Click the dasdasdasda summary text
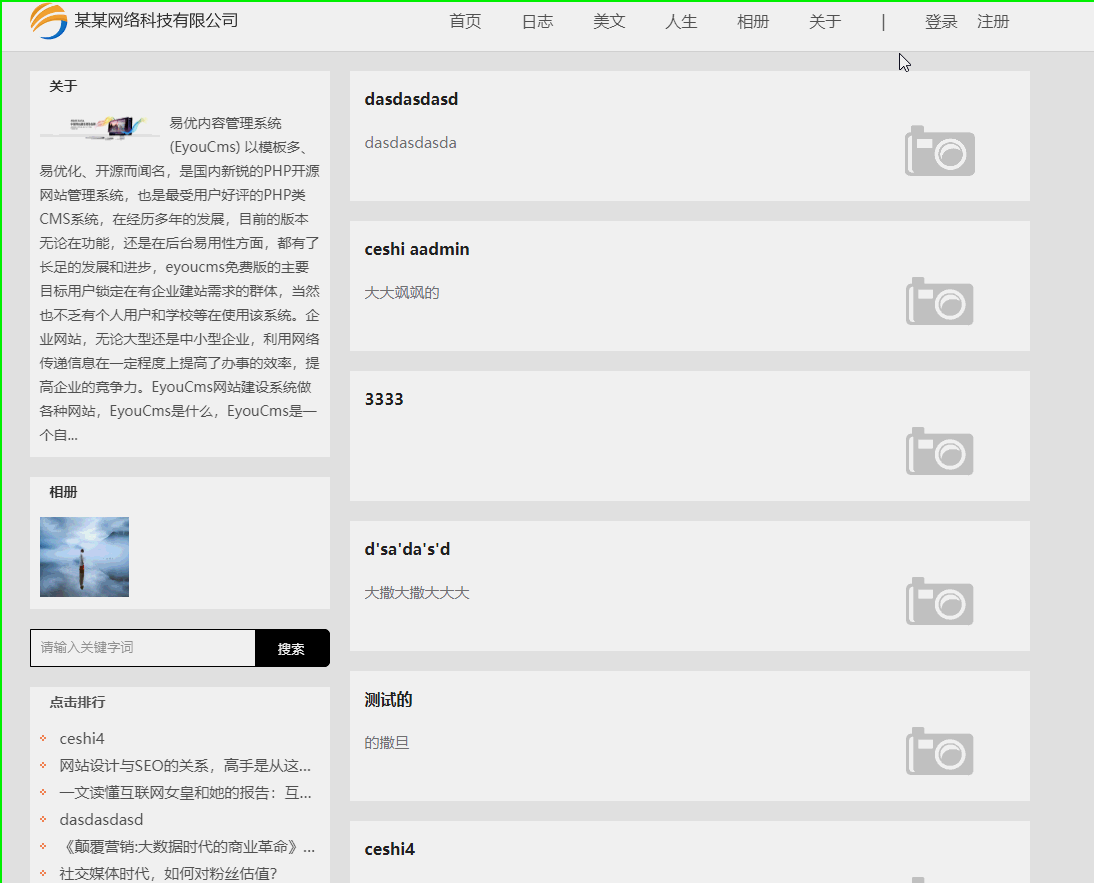The width and height of the screenshot is (1094, 883). [410, 142]
